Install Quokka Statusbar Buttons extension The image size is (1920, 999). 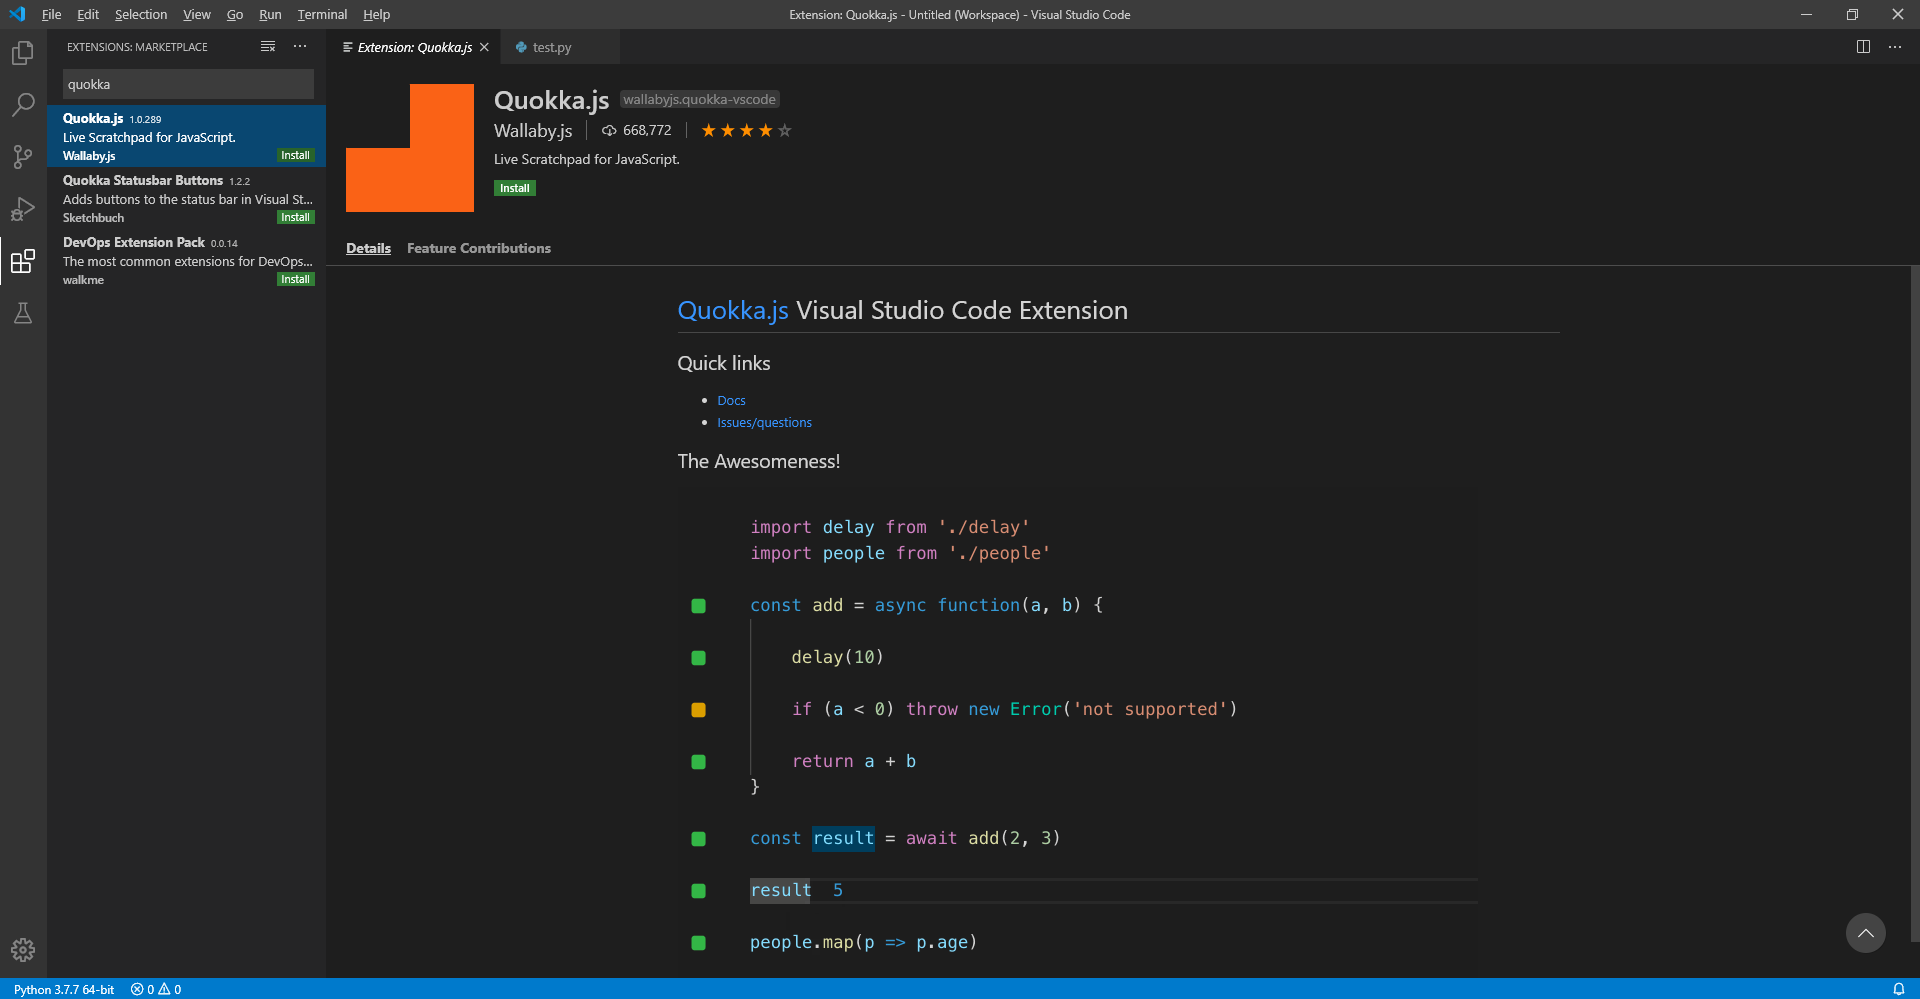click(x=295, y=217)
